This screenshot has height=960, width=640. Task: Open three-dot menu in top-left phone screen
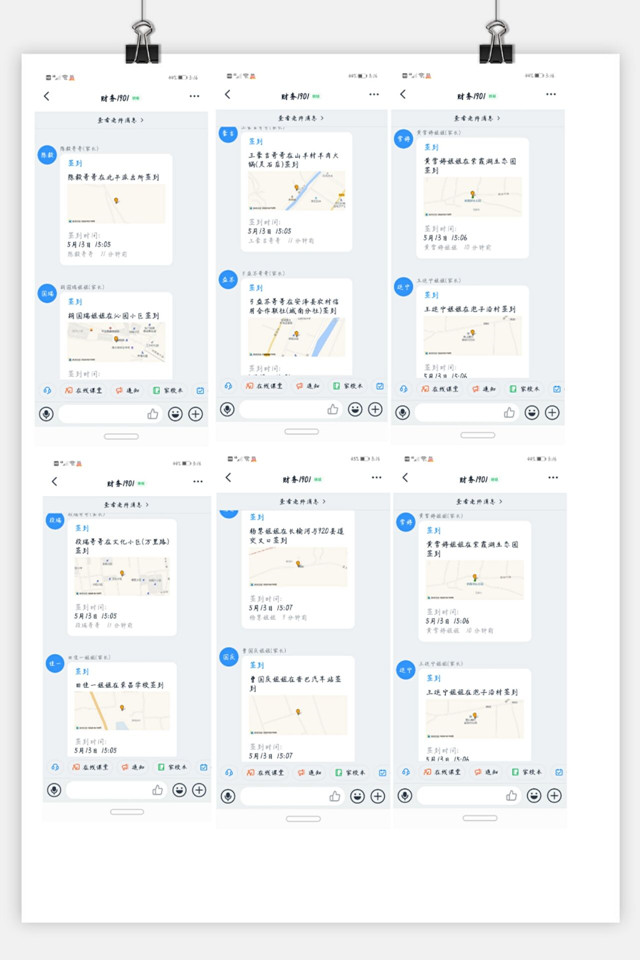194,96
